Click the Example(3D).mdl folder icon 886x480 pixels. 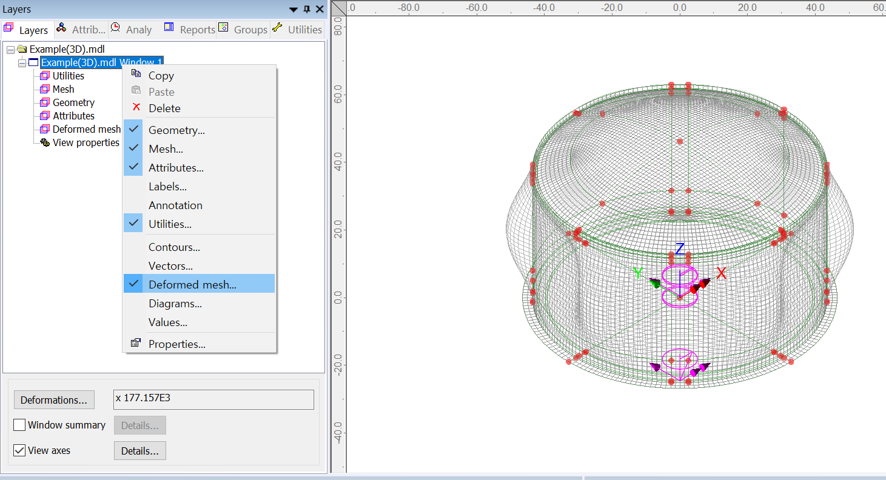pos(22,49)
